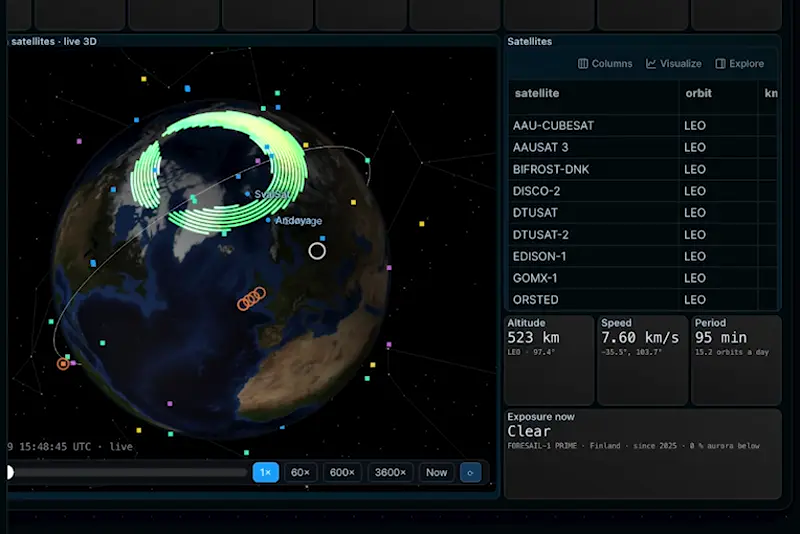Select the DTUSAT-2 row

point(643,235)
